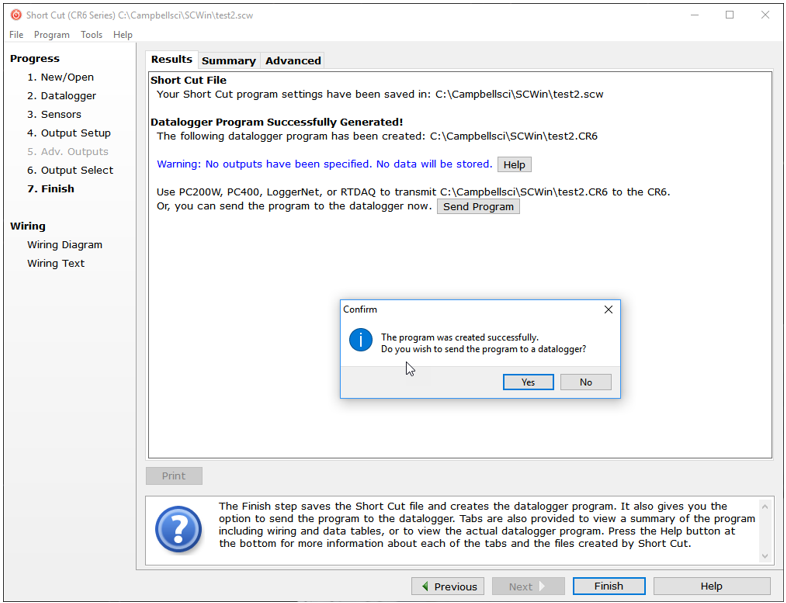The image size is (786, 603).
Task: Click the Progress heading in sidebar
Action: [x=35, y=58]
